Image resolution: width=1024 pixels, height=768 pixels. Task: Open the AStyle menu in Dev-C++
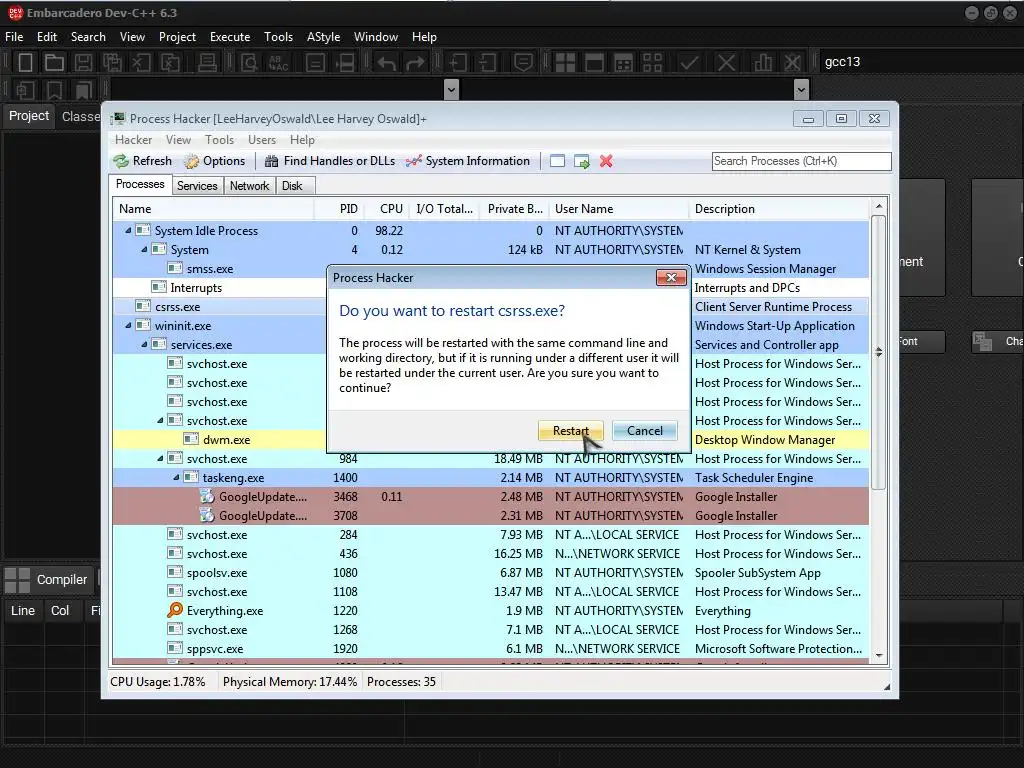click(x=323, y=37)
